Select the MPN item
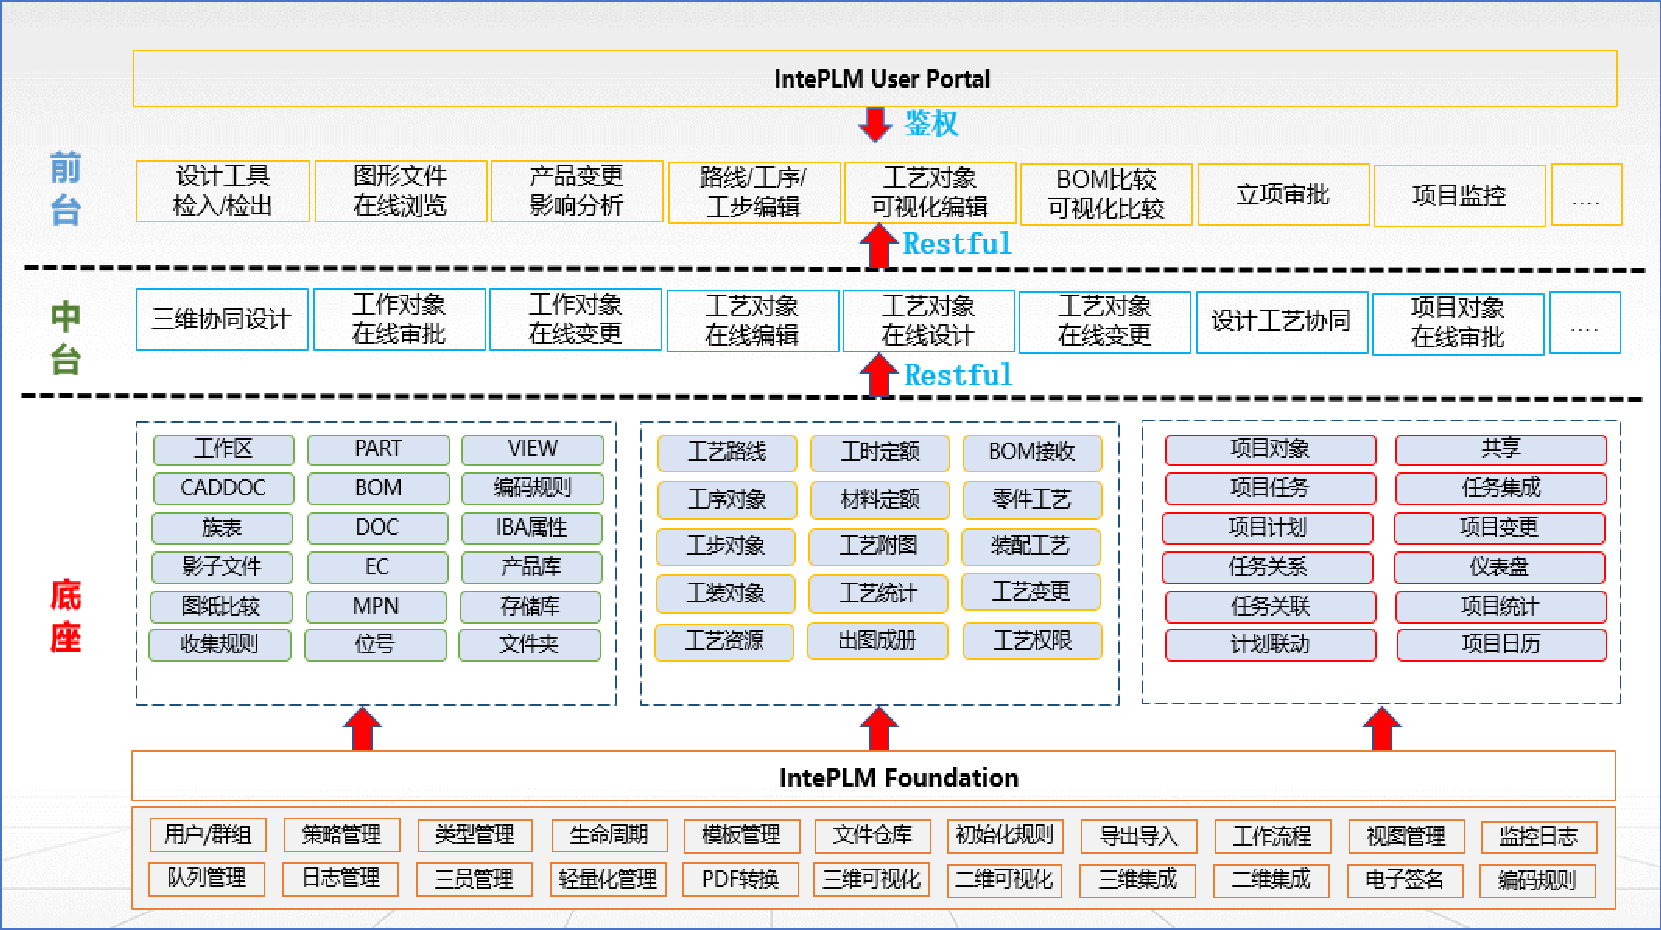The image size is (1661, 930). coord(376,606)
